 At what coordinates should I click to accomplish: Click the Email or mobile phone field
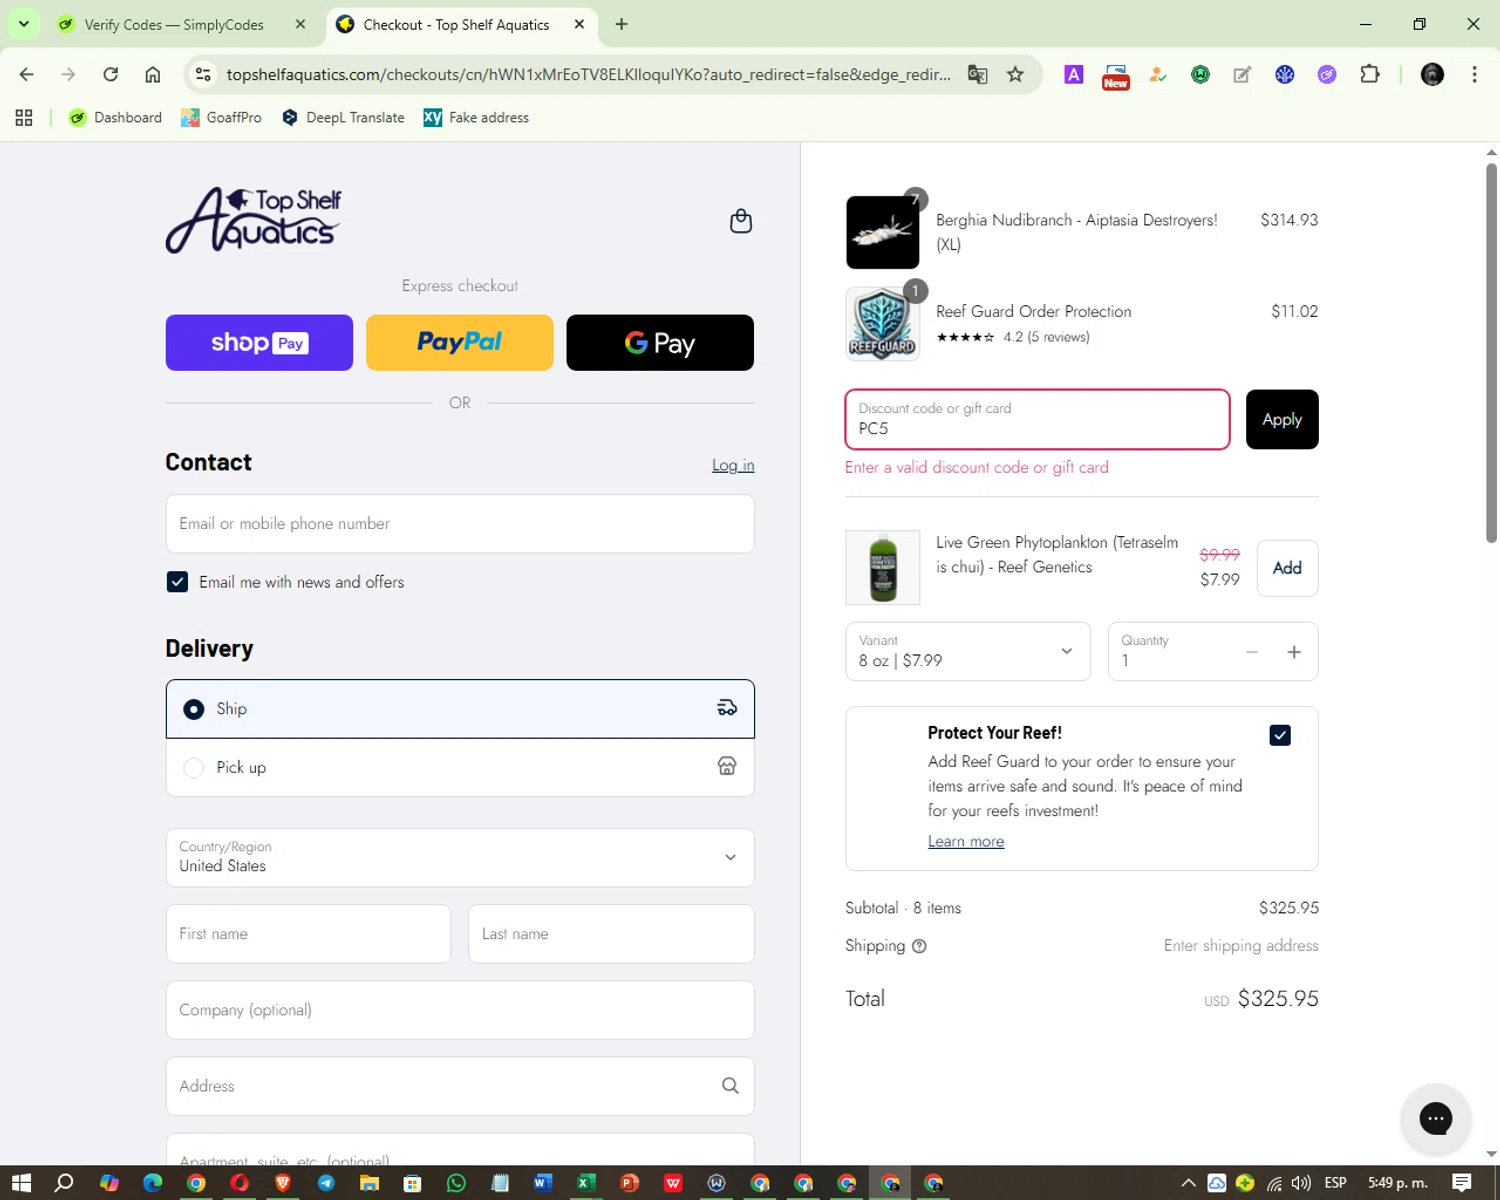[x=460, y=524]
